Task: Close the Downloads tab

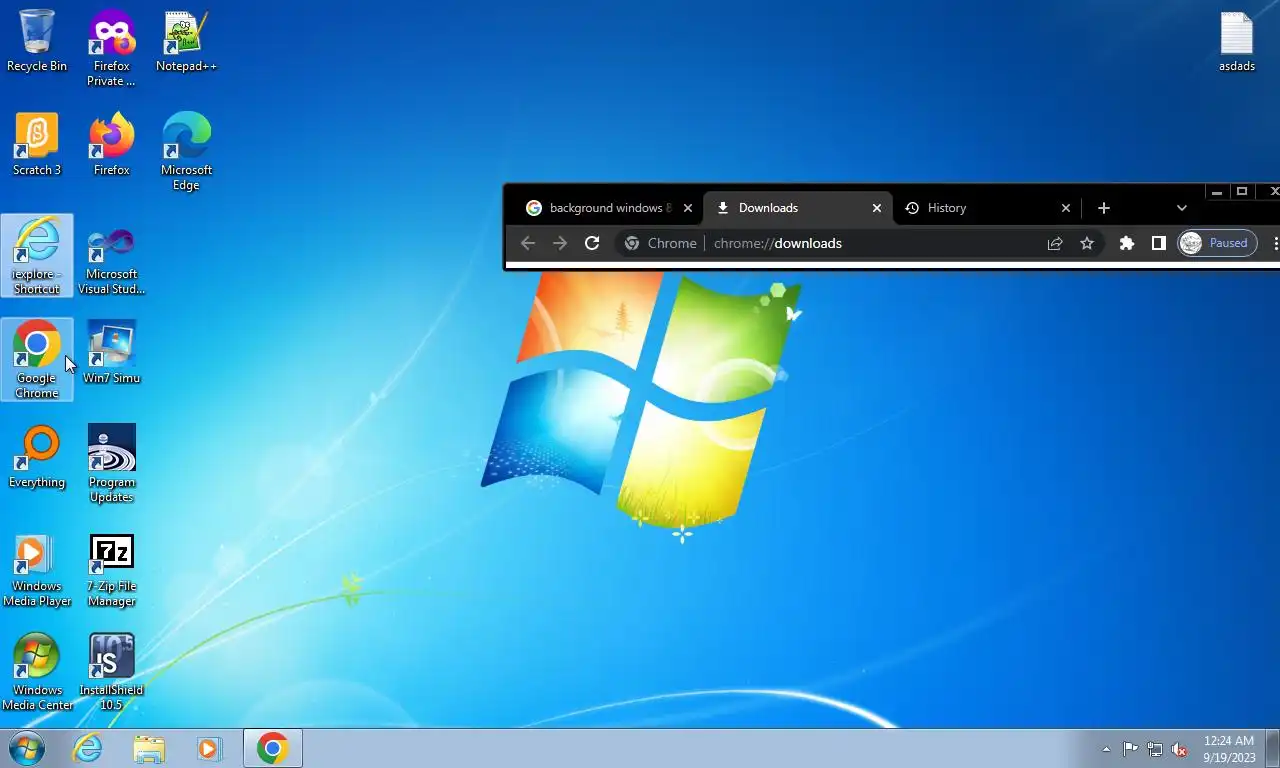Action: tap(877, 208)
